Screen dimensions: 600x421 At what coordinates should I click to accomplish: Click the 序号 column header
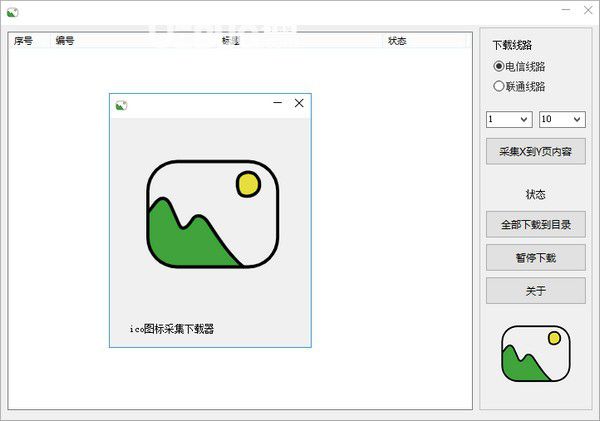pos(29,41)
